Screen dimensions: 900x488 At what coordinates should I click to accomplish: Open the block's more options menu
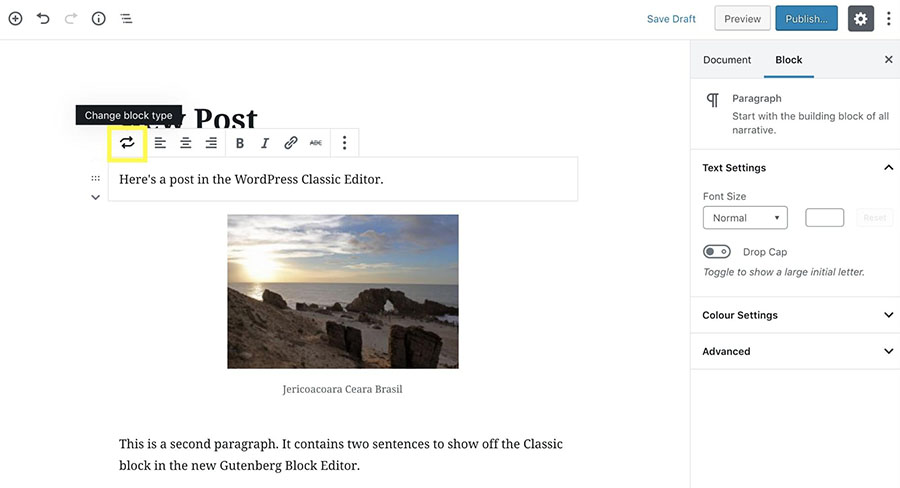pos(344,143)
